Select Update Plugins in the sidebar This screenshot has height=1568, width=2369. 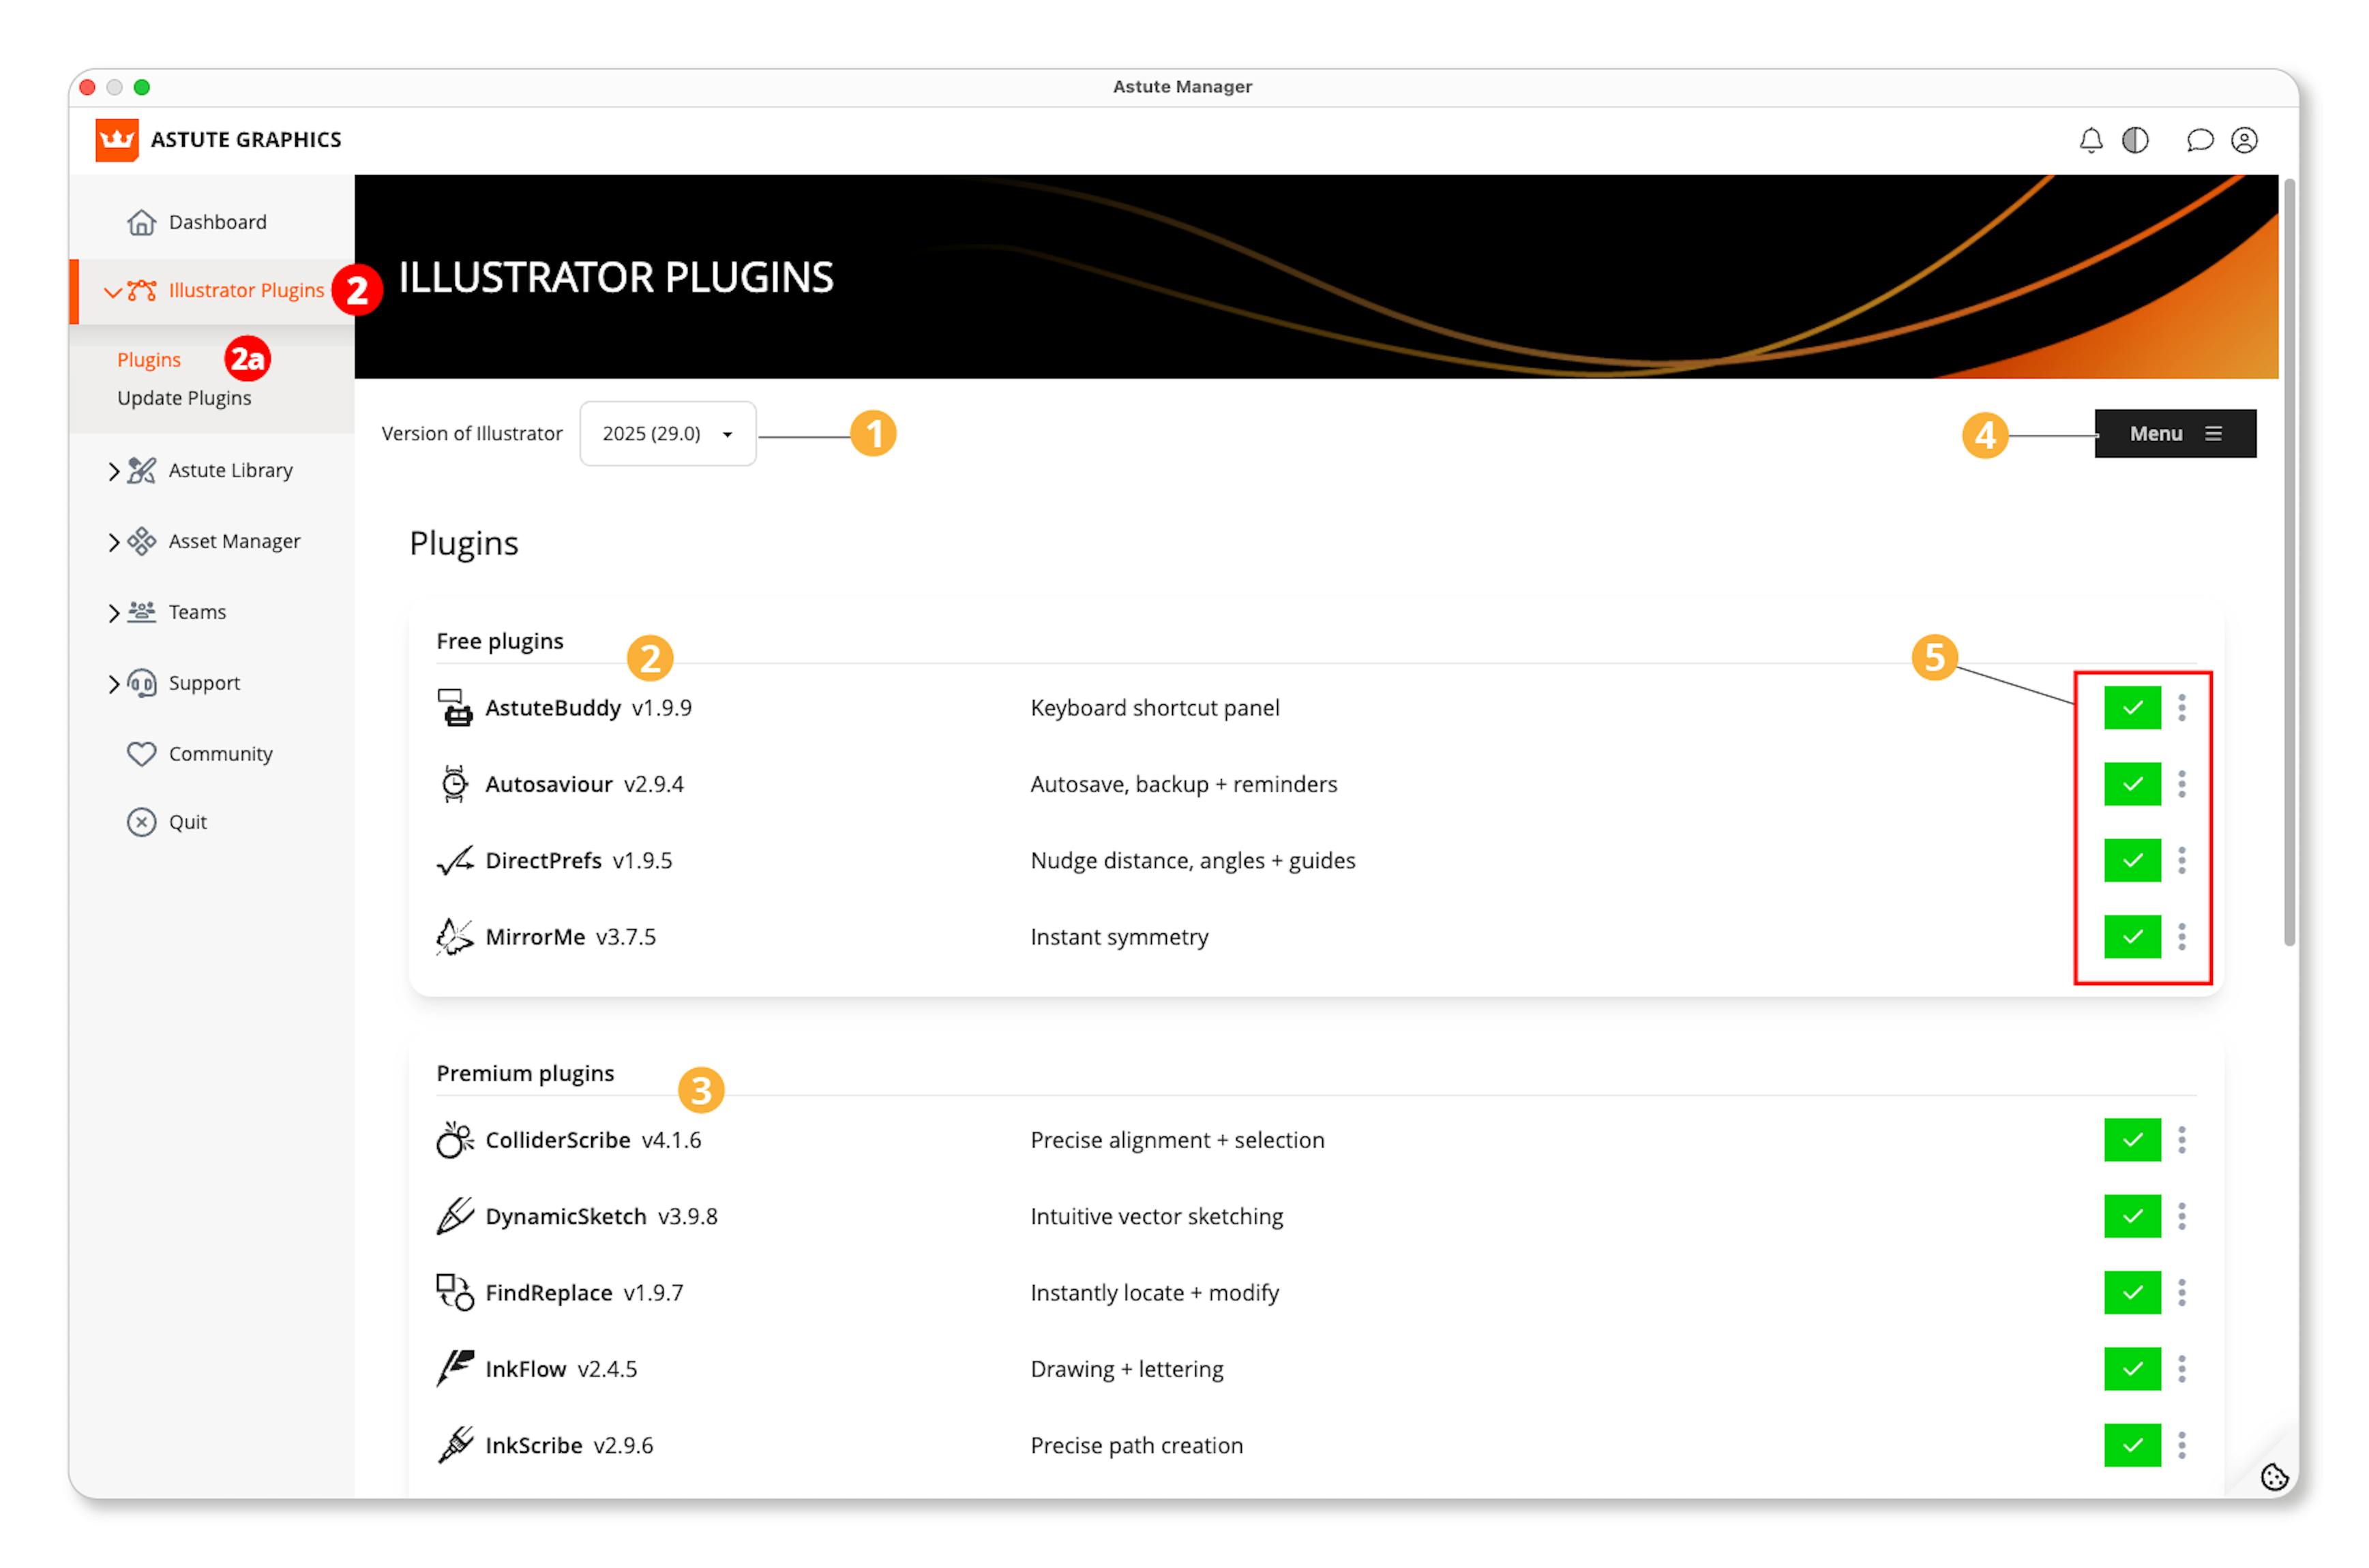point(184,397)
